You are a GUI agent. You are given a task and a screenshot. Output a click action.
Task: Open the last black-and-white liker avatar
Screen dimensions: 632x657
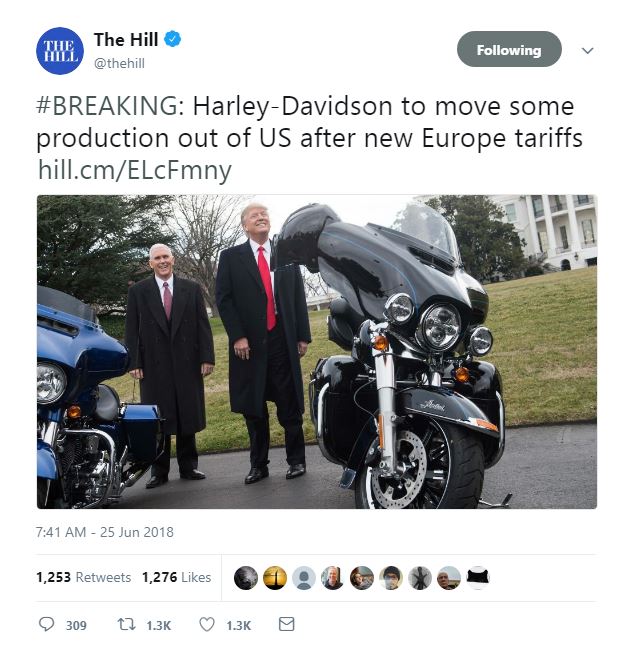pyautogui.click(x=477, y=578)
